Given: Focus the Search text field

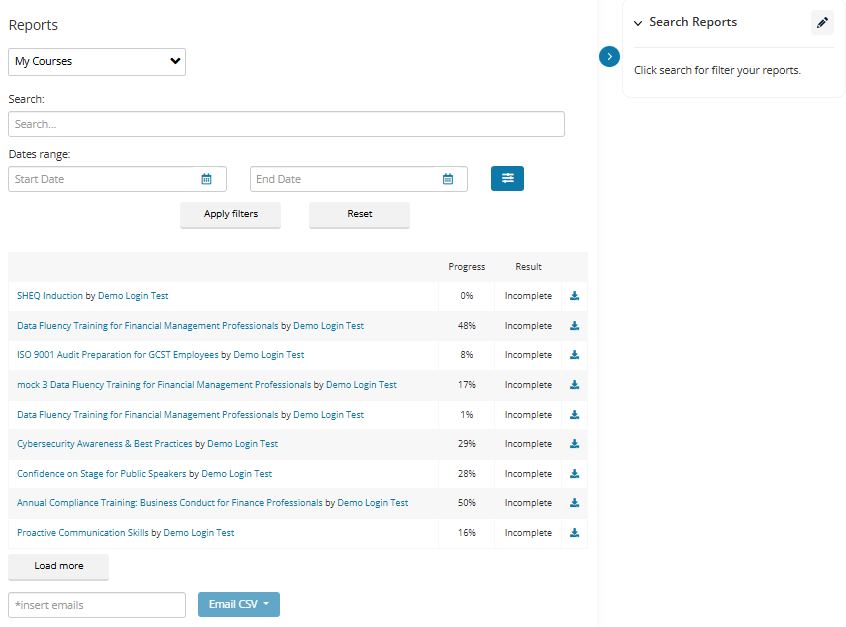Looking at the screenshot, I should pos(286,124).
